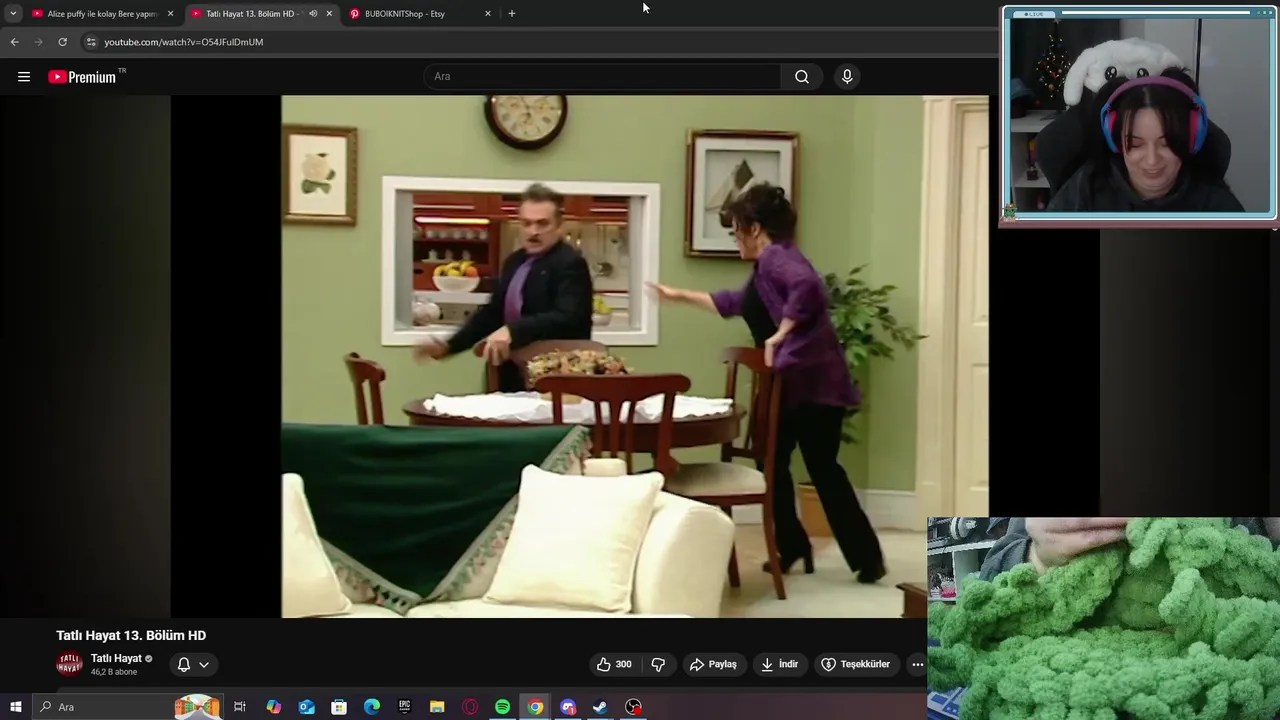The height and width of the screenshot is (720, 1280).
Task: Reload the page with the refresh icon
Action: [62, 42]
